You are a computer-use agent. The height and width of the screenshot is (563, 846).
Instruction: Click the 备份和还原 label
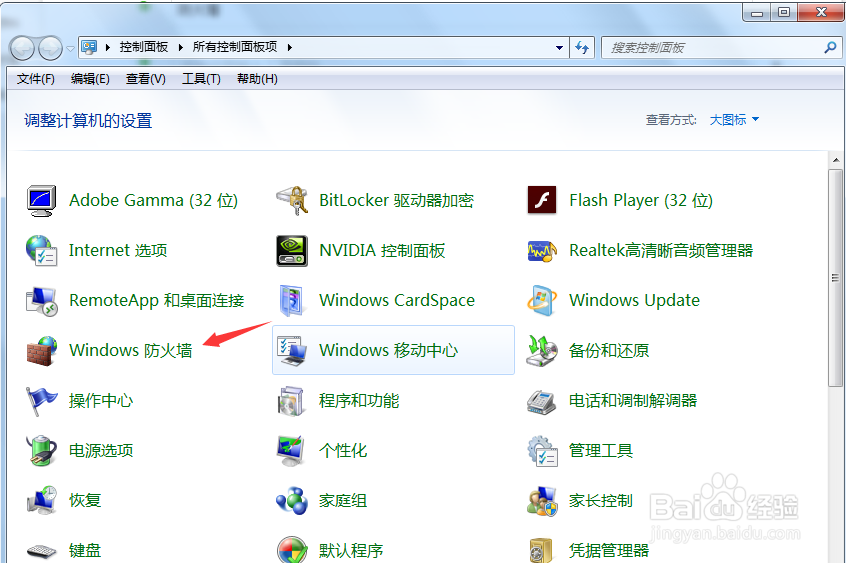[x=609, y=351]
